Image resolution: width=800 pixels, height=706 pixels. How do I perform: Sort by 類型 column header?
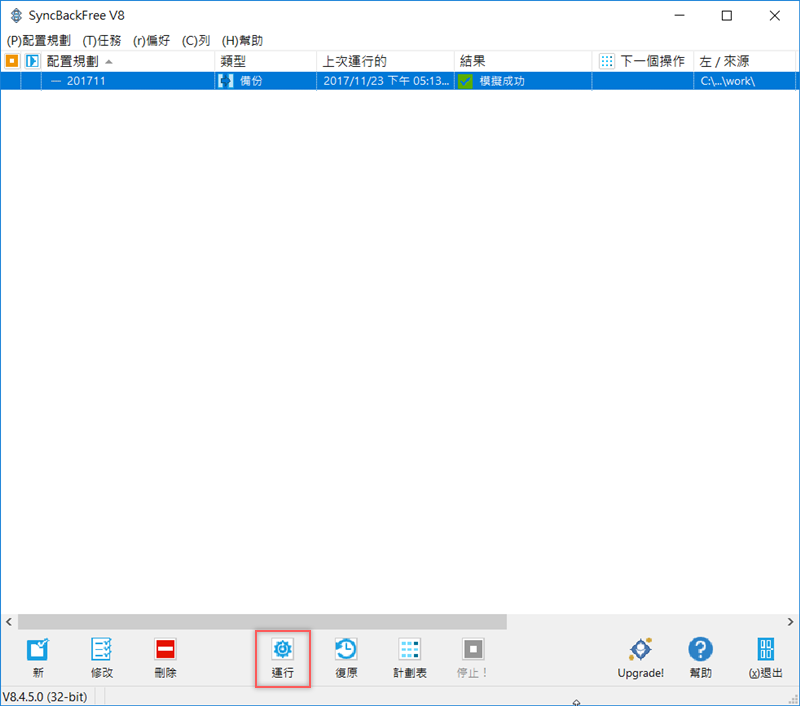pos(265,61)
